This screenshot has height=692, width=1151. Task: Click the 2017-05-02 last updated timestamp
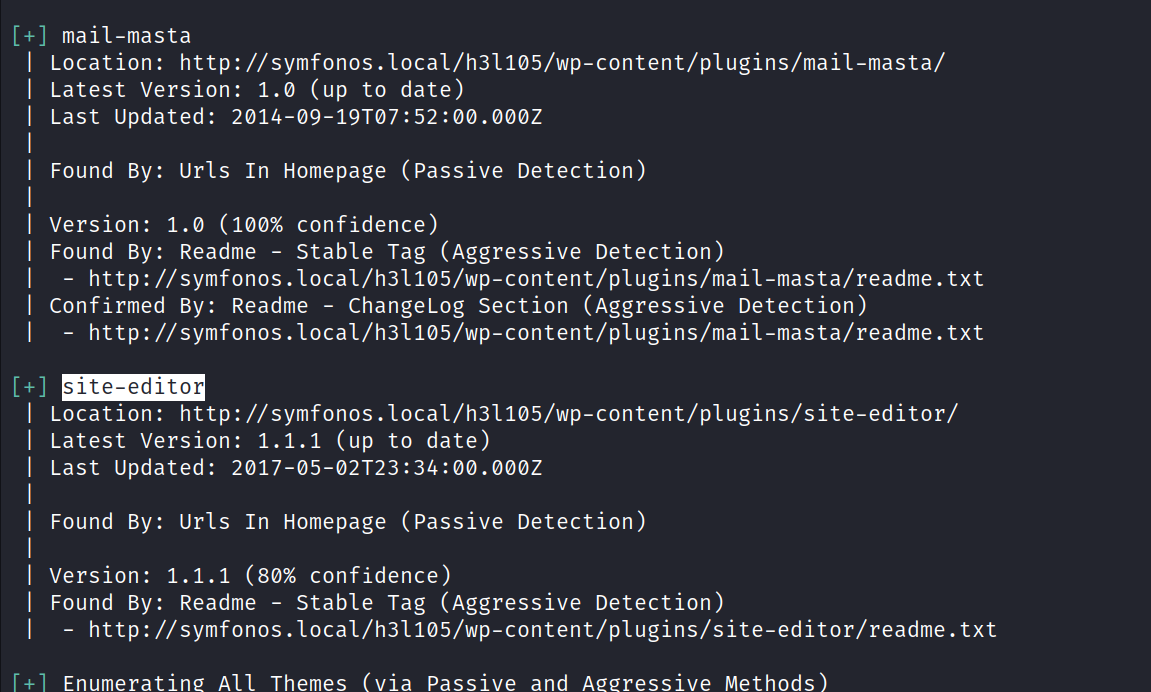point(386,467)
